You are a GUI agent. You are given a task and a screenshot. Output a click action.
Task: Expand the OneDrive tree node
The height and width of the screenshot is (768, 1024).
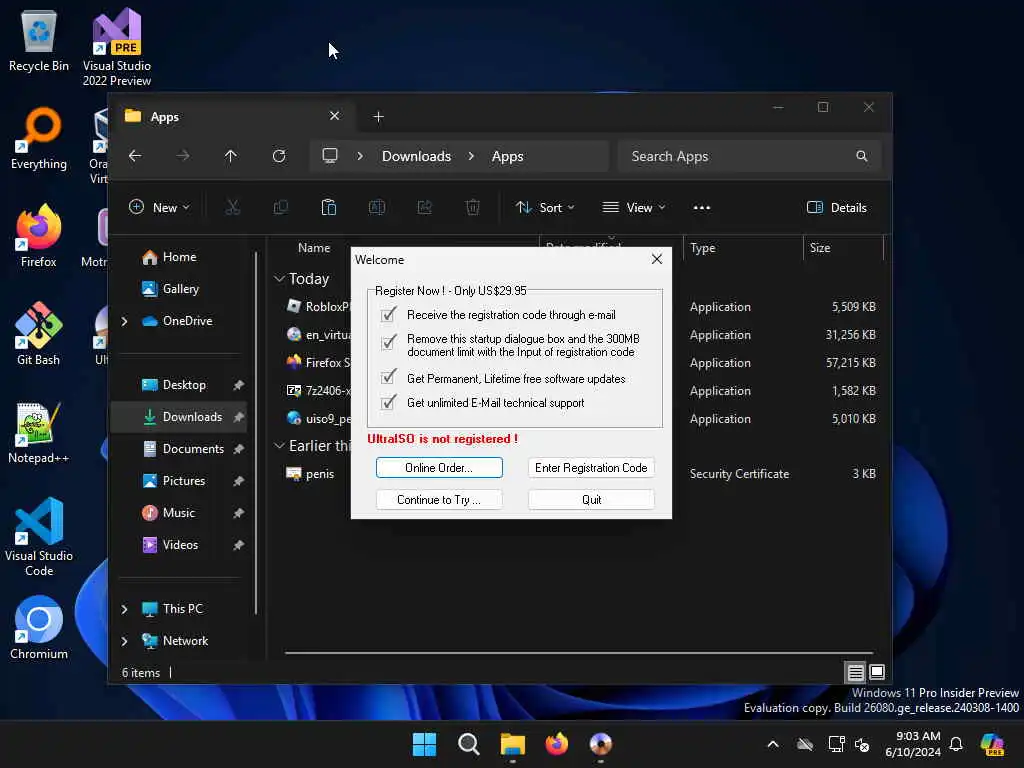tap(125, 321)
